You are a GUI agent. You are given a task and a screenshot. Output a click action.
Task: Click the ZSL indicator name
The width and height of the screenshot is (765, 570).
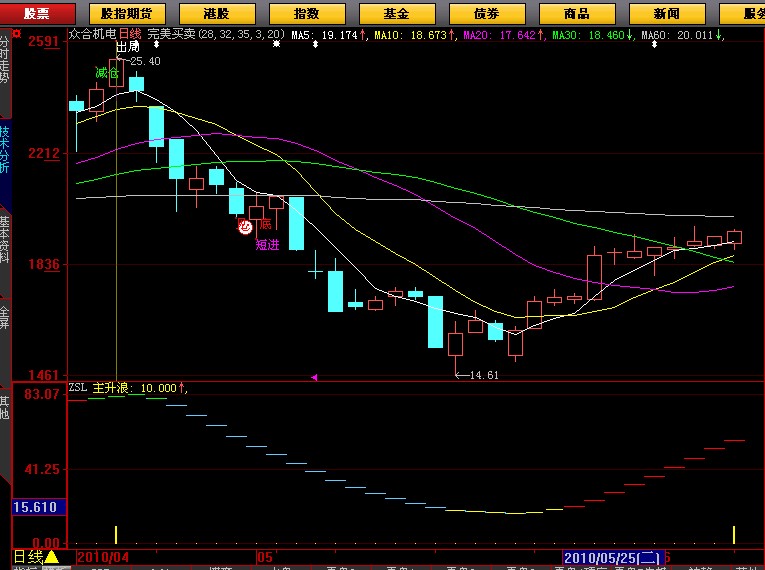pos(78,387)
